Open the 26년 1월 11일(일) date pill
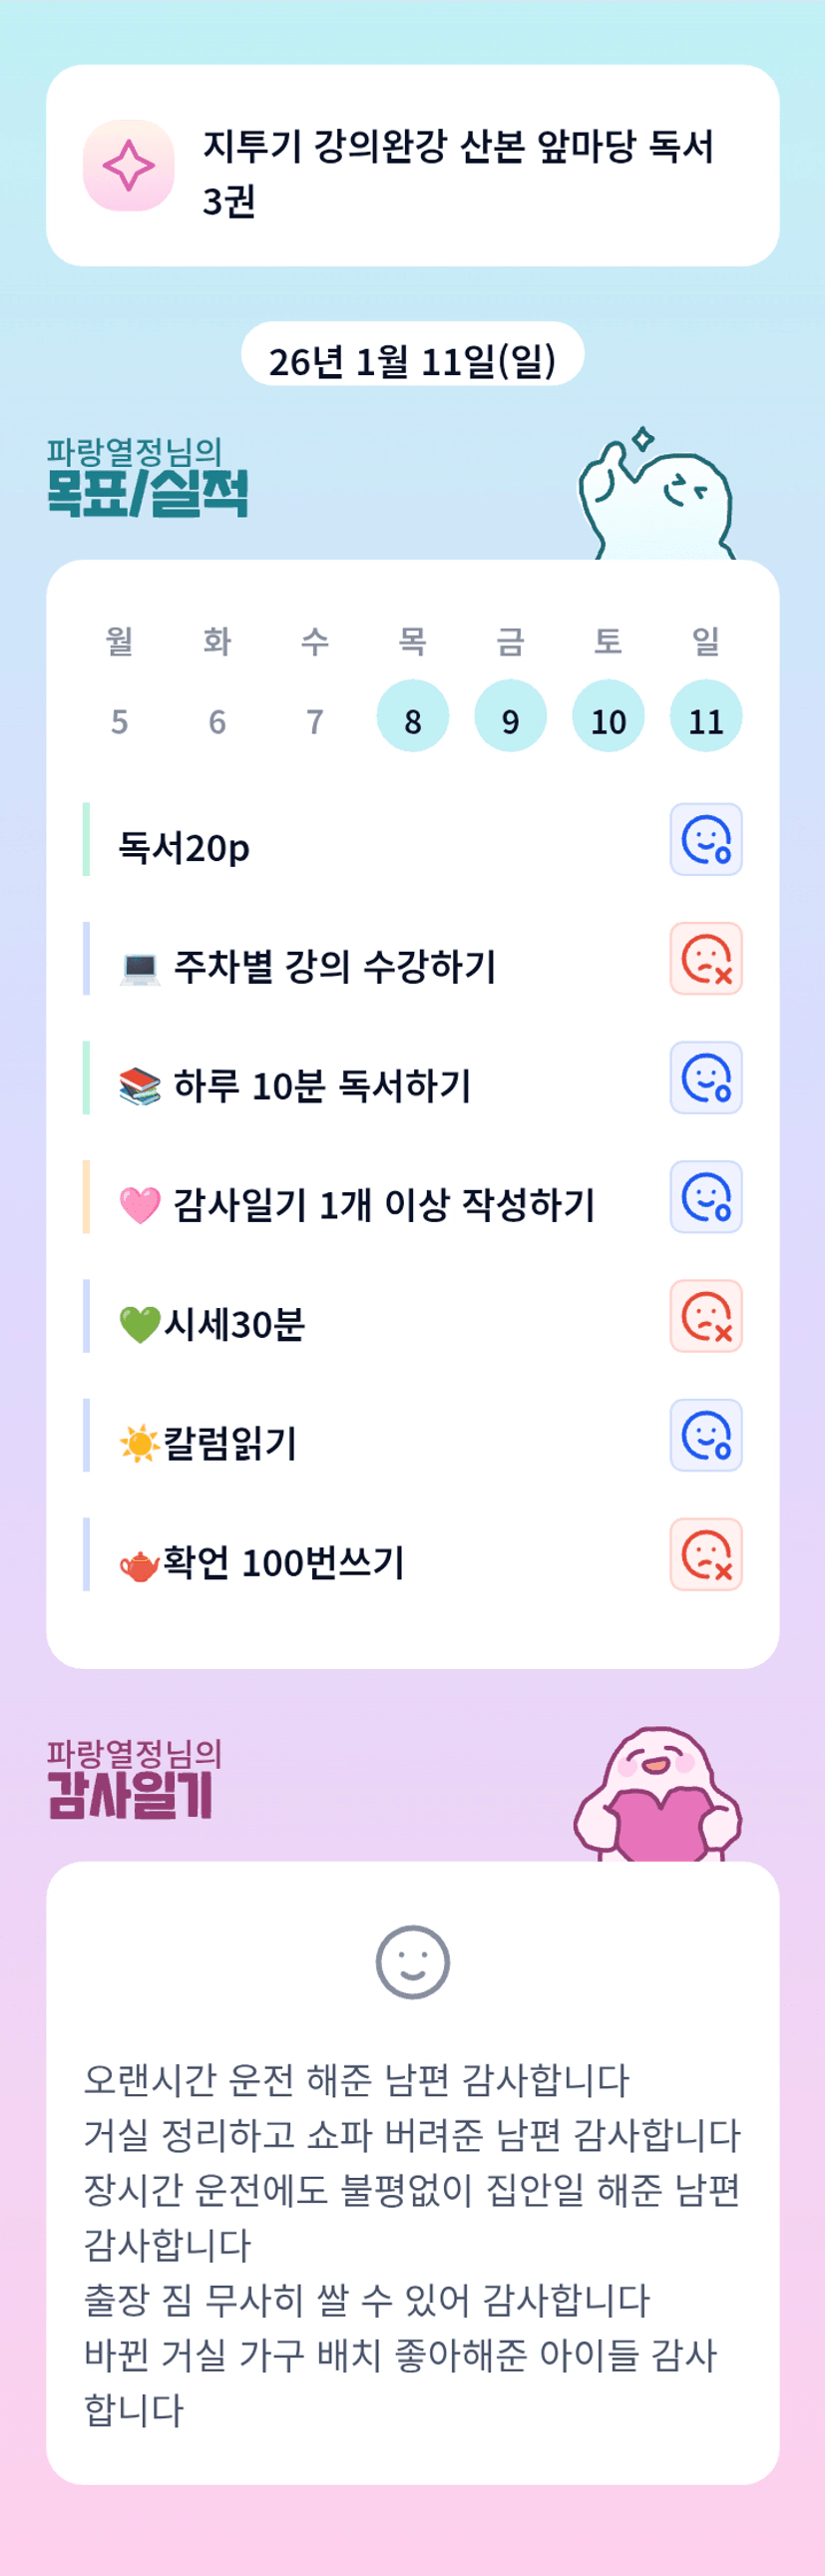Viewport: 825px width, 2576px height. pyautogui.click(x=412, y=356)
